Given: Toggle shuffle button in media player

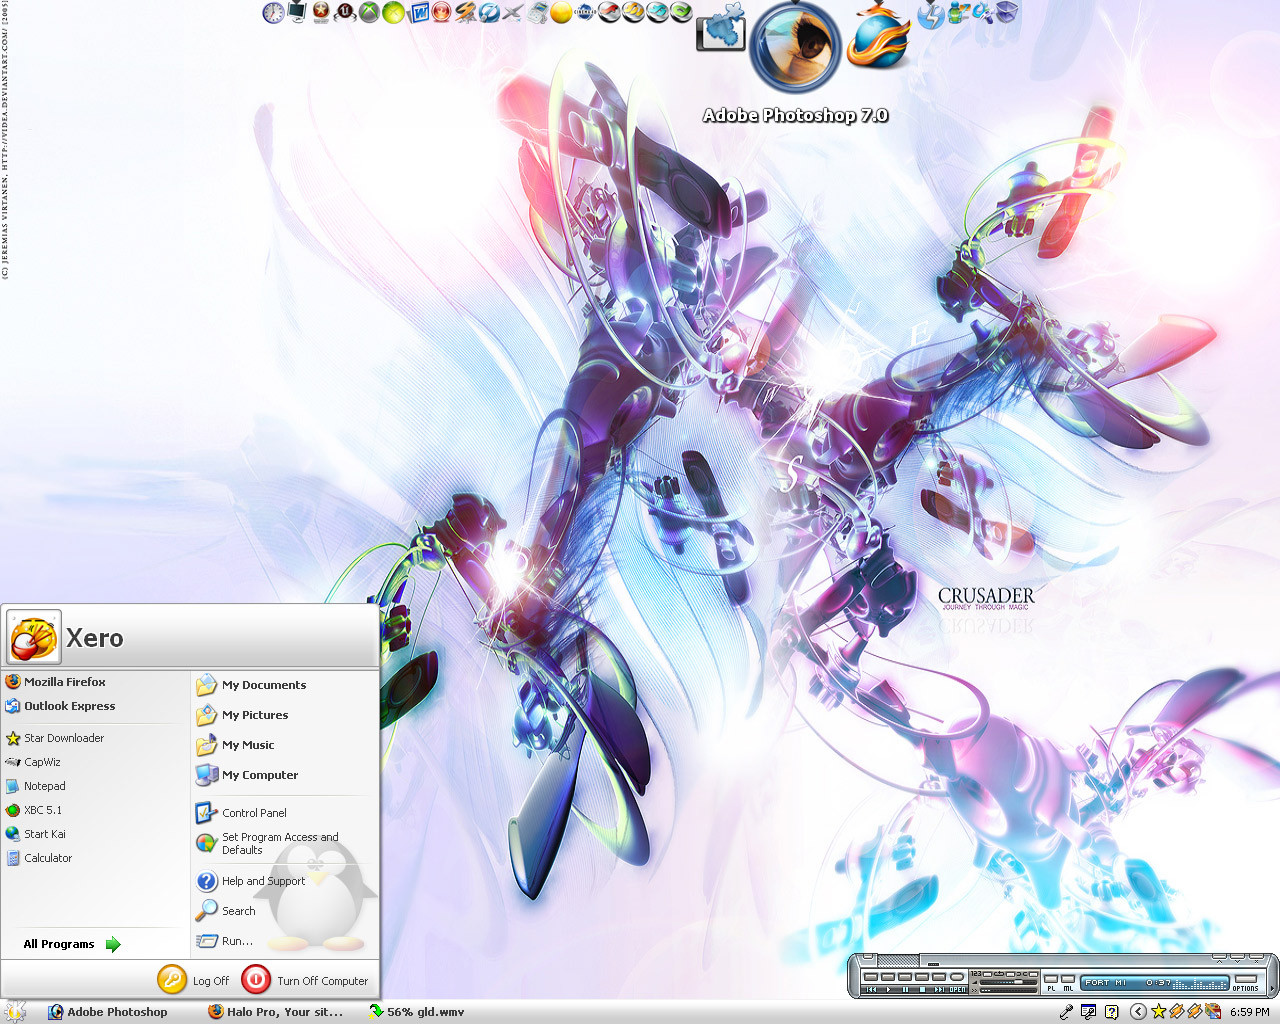Looking at the screenshot, I should pos(1033,974).
